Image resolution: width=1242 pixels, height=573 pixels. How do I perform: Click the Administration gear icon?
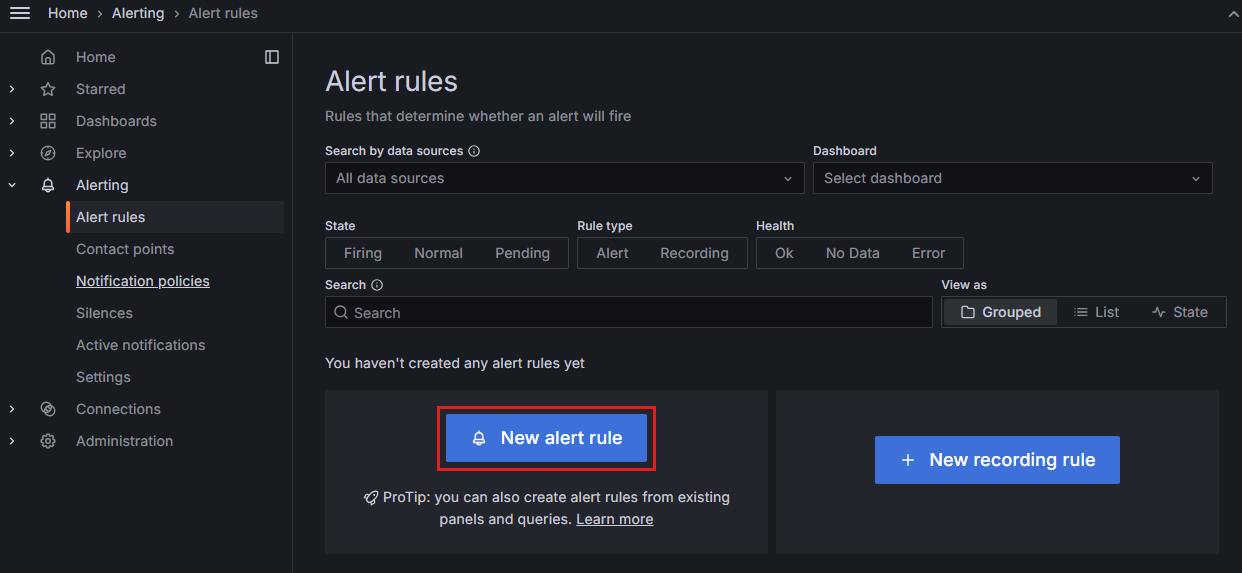tap(48, 441)
